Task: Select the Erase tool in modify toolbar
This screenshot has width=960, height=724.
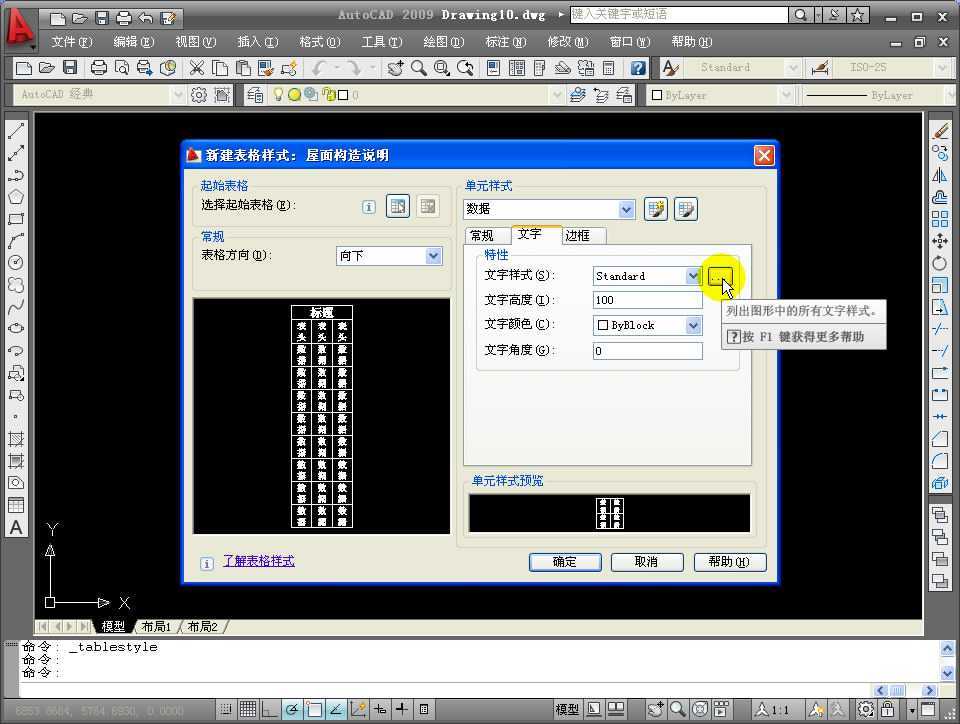Action: click(x=940, y=130)
